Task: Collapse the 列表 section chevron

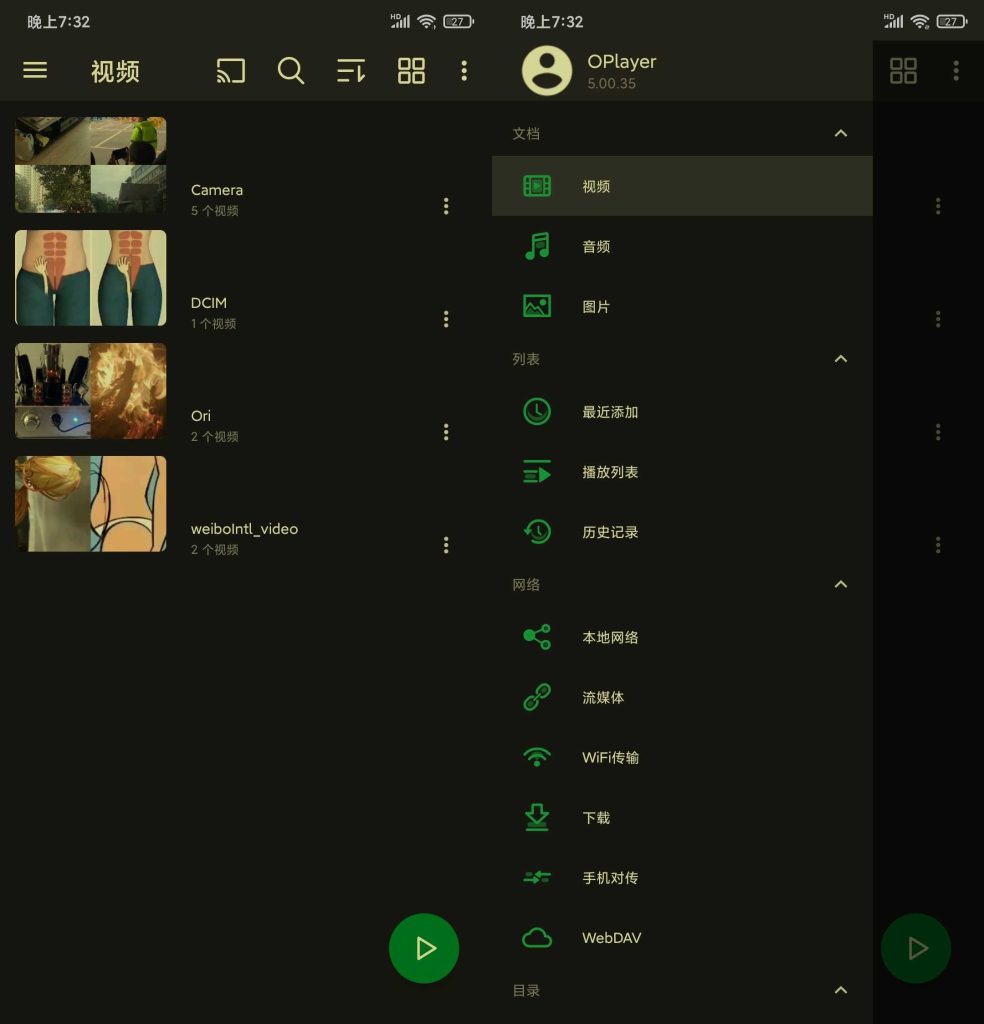Action: (841, 358)
